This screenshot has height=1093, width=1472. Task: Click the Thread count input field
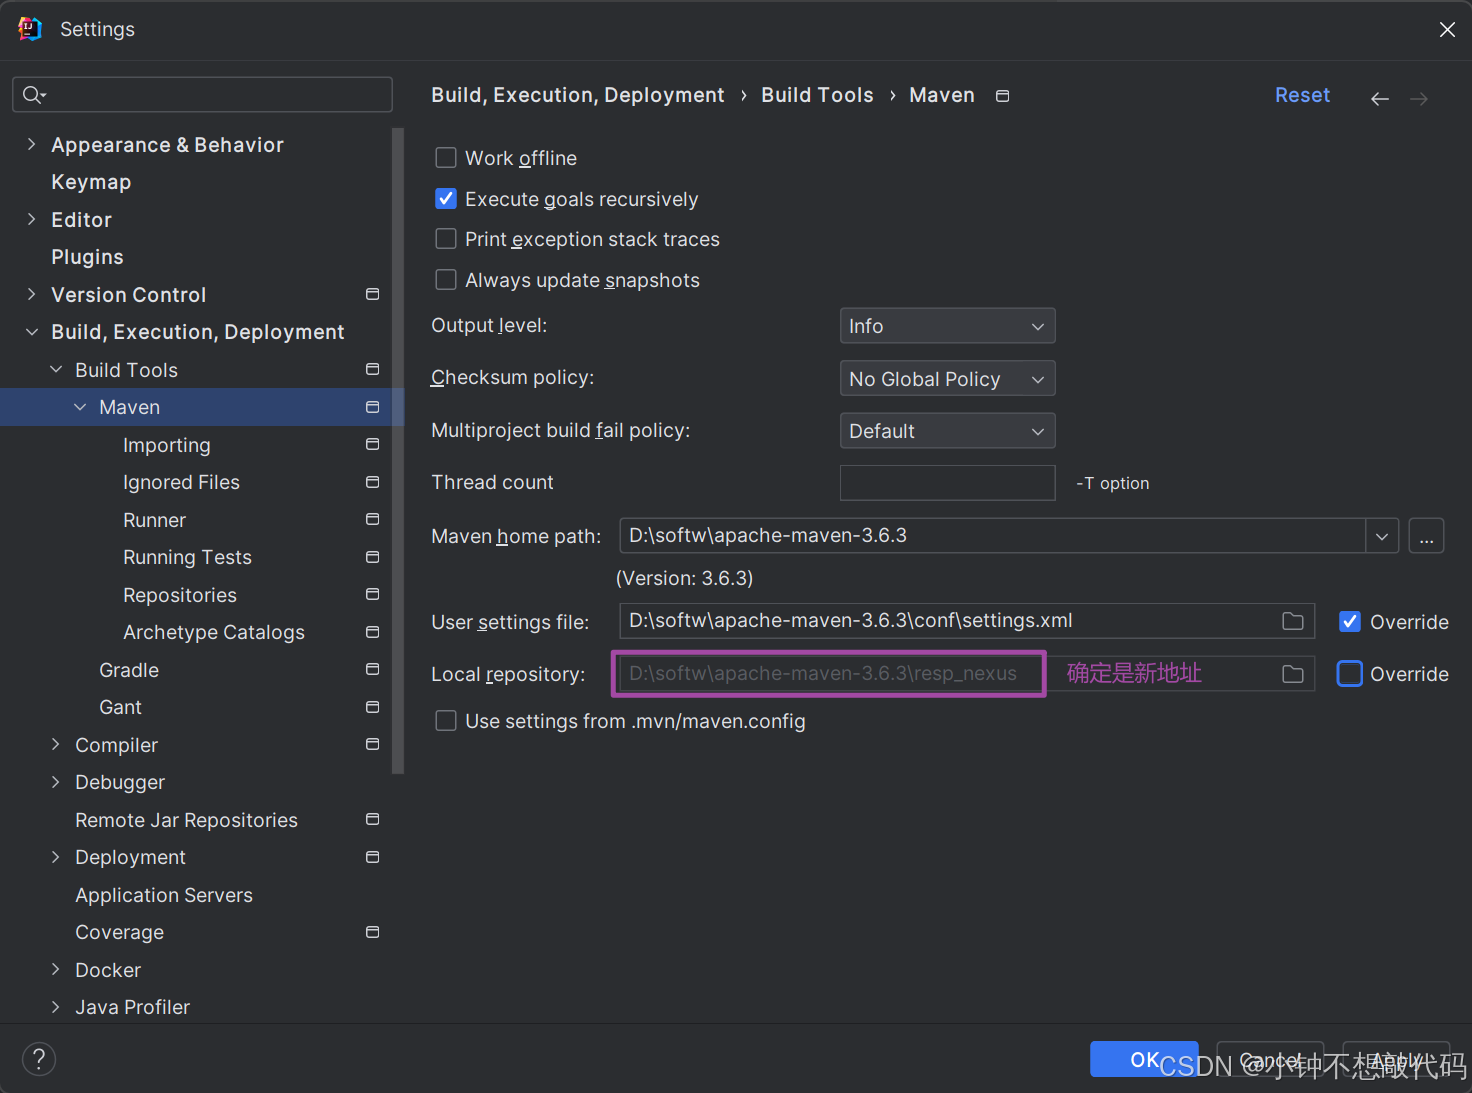tap(948, 483)
